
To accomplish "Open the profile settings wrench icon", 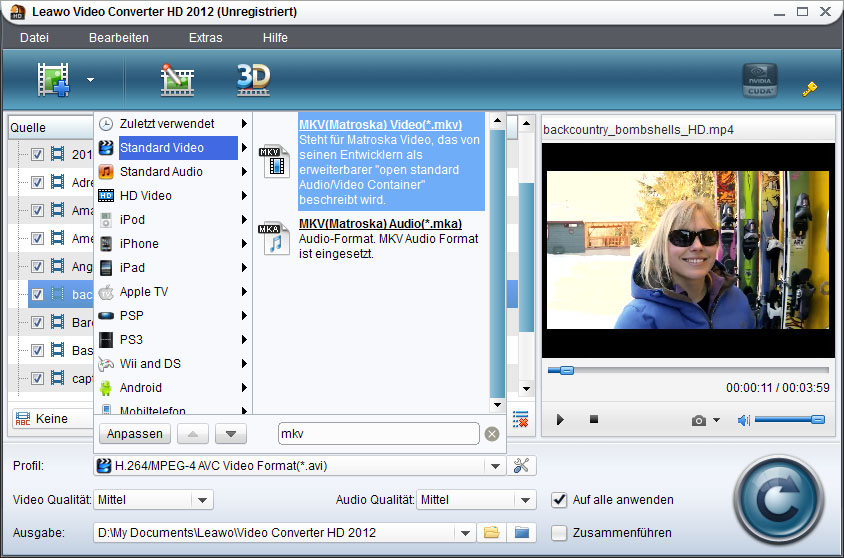I will 522,466.
